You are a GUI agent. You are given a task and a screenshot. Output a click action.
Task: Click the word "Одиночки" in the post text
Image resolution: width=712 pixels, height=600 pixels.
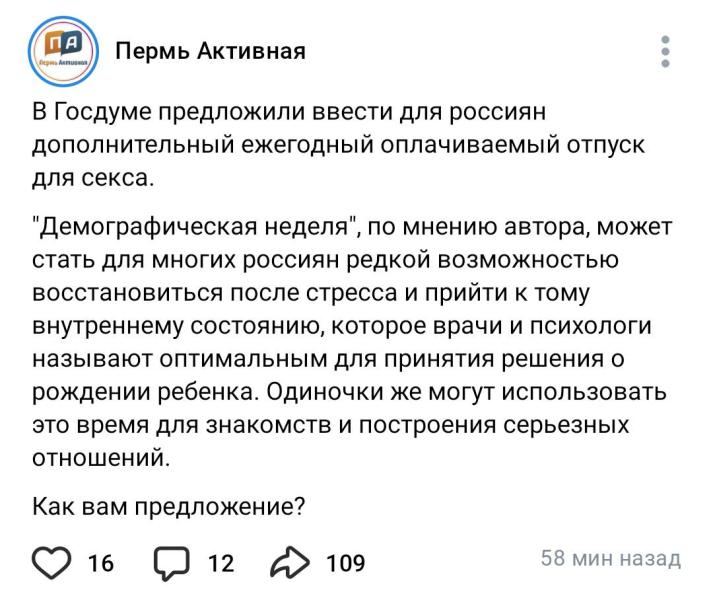point(325,392)
